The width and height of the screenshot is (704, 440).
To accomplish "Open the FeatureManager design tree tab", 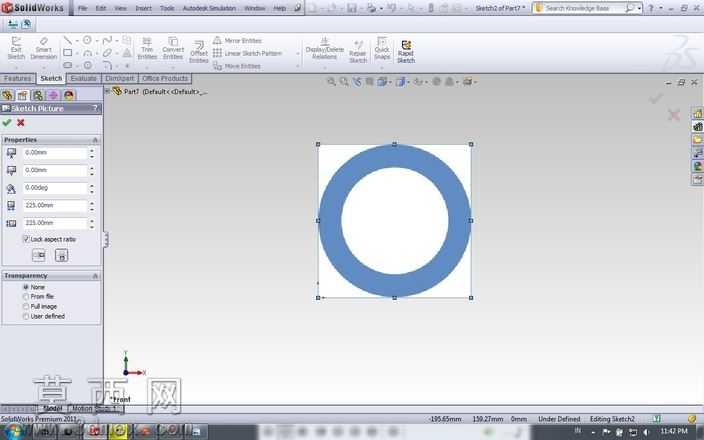I will (7, 95).
